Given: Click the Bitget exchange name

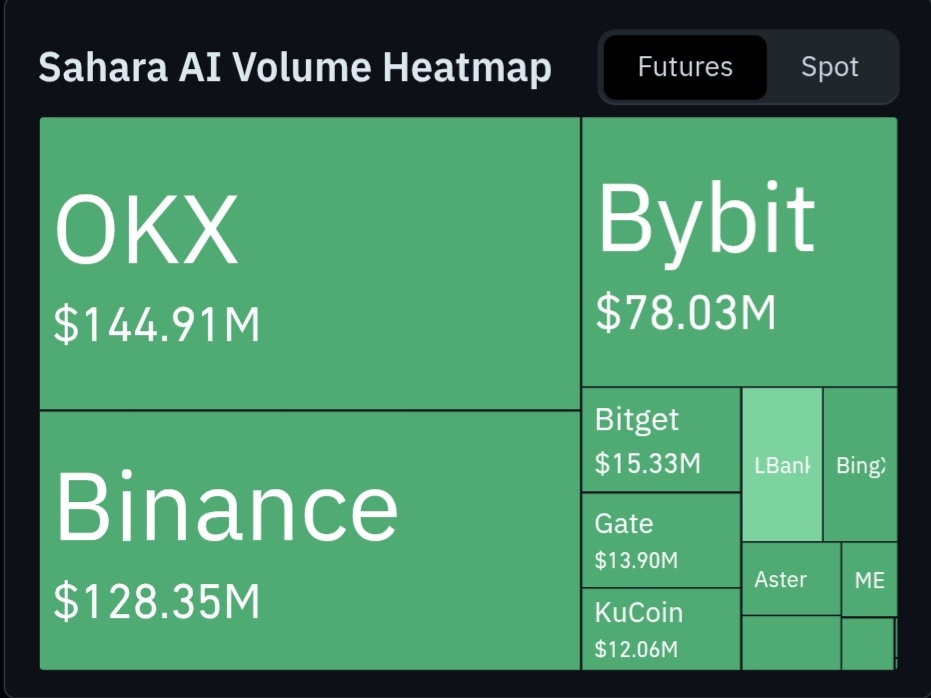Looking at the screenshot, I should [x=637, y=420].
